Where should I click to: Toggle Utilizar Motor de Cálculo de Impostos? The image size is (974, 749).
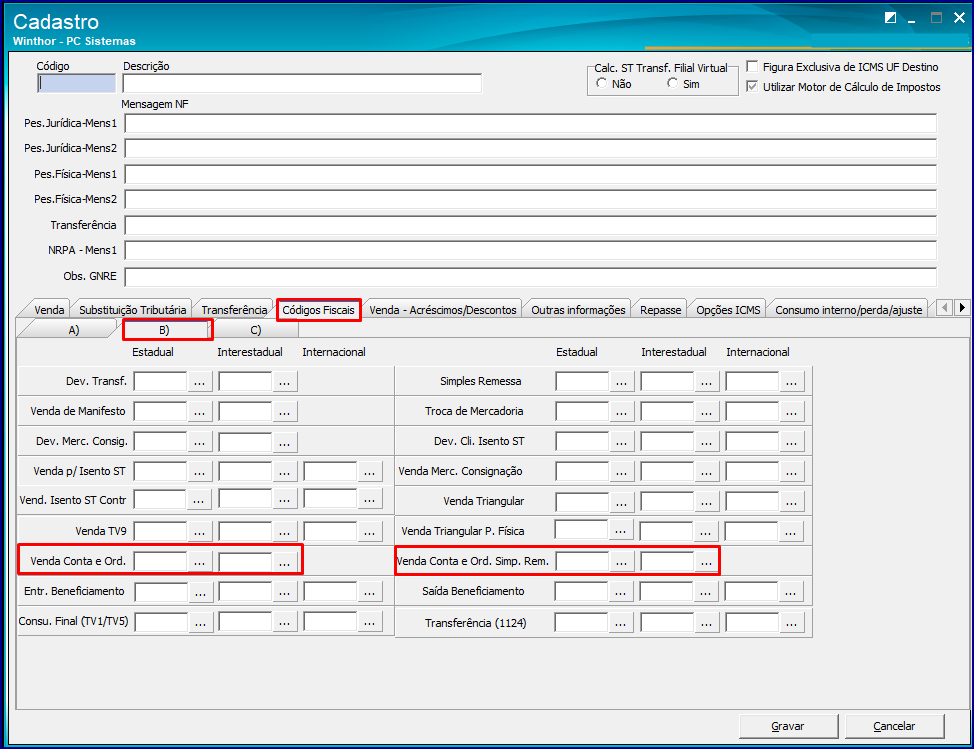[x=752, y=87]
